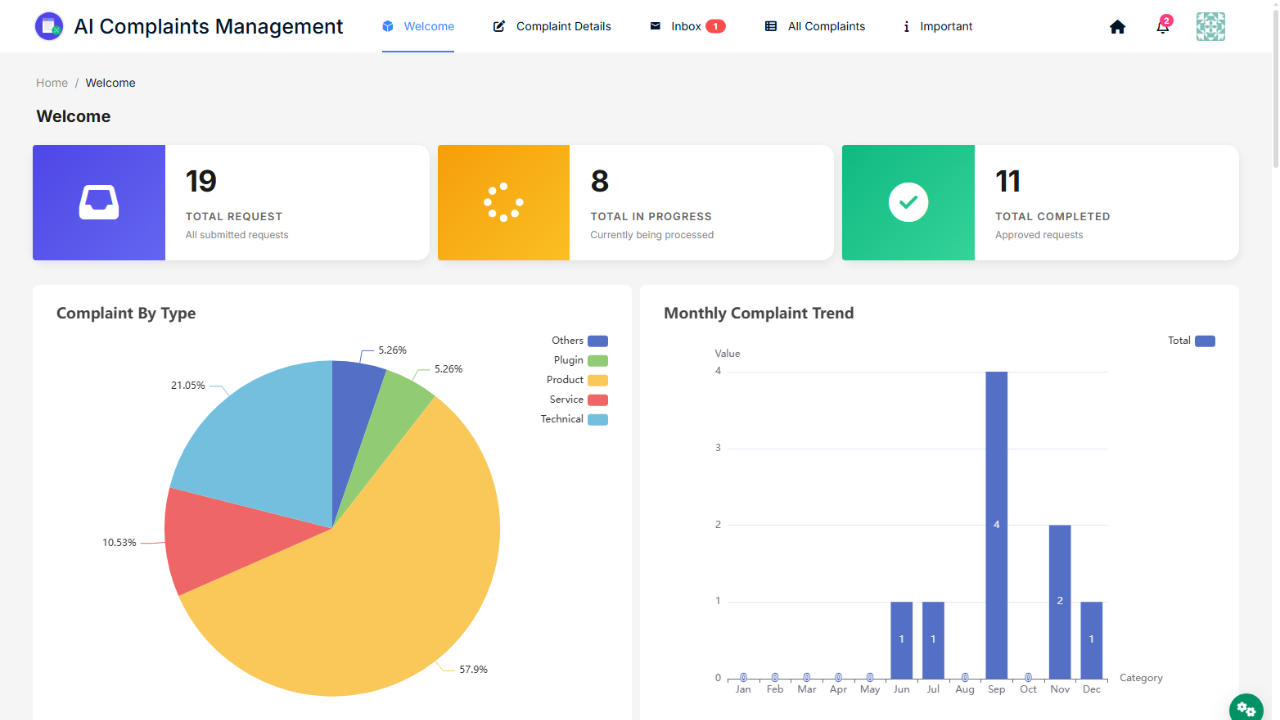The width and height of the screenshot is (1280, 720).
Task: Open the Inbox tab
Action: (686, 27)
